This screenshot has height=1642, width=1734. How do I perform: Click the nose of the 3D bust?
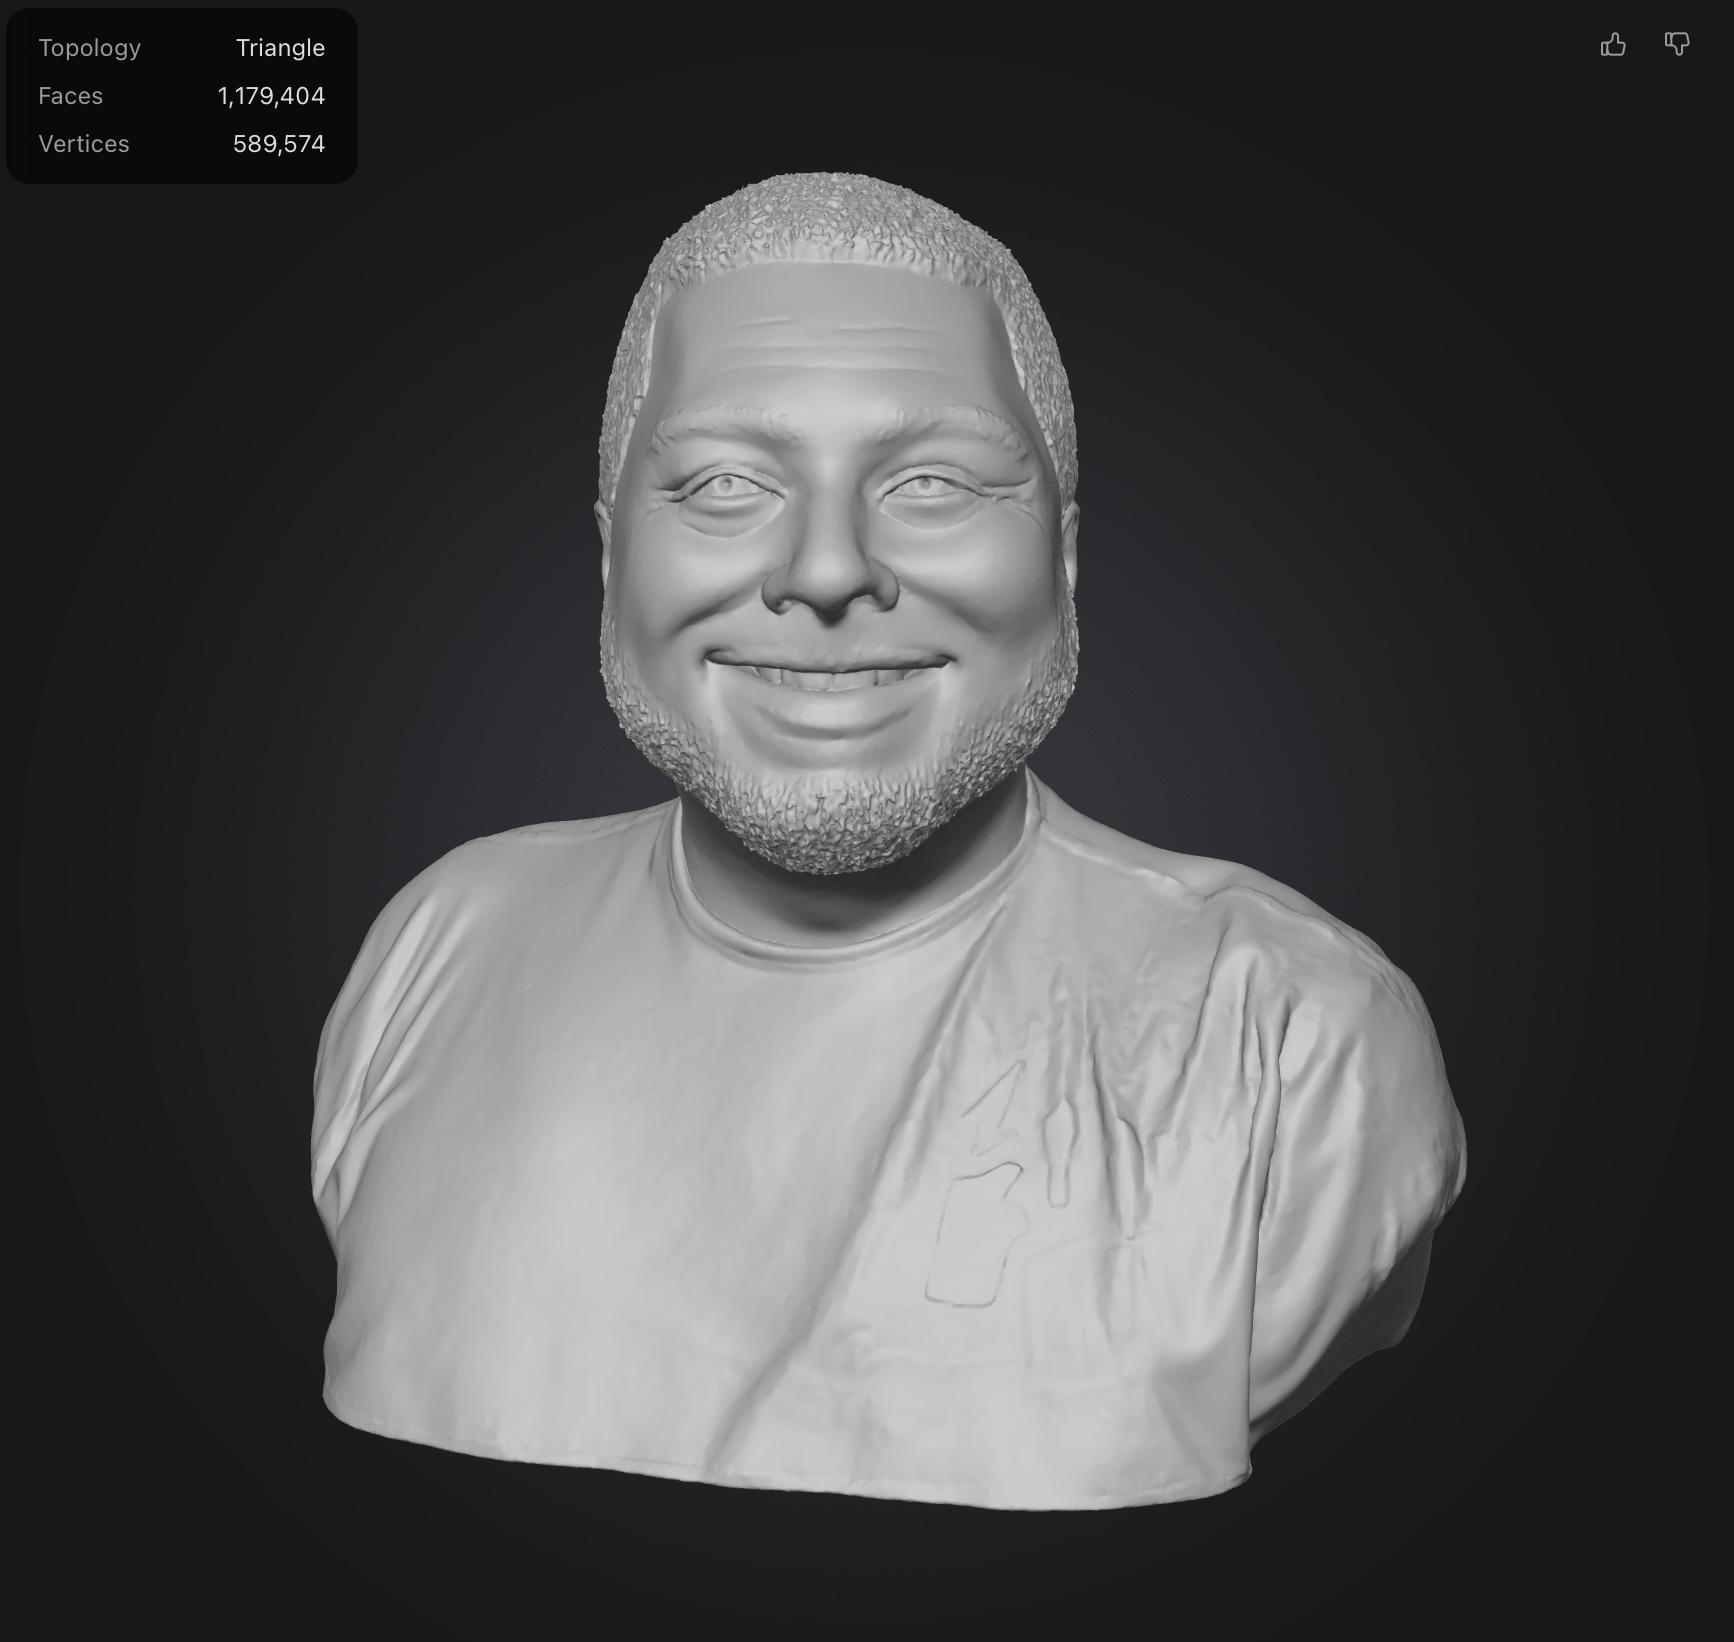830,580
